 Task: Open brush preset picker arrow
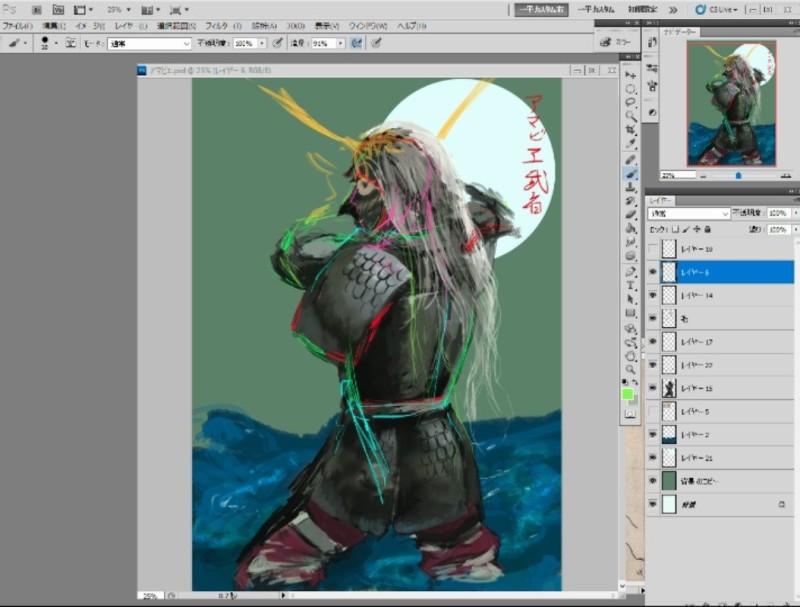tap(56, 44)
